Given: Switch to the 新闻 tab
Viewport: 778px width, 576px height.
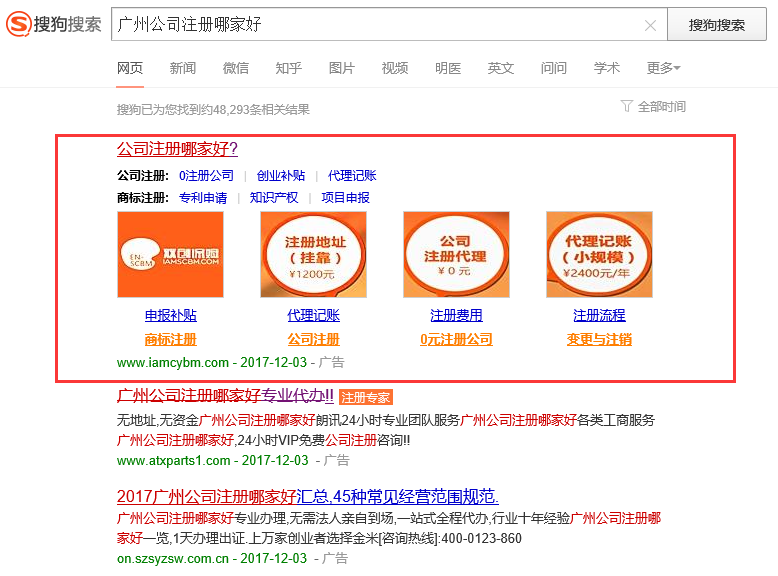Looking at the screenshot, I should pyautogui.click(x=183, y=68).
